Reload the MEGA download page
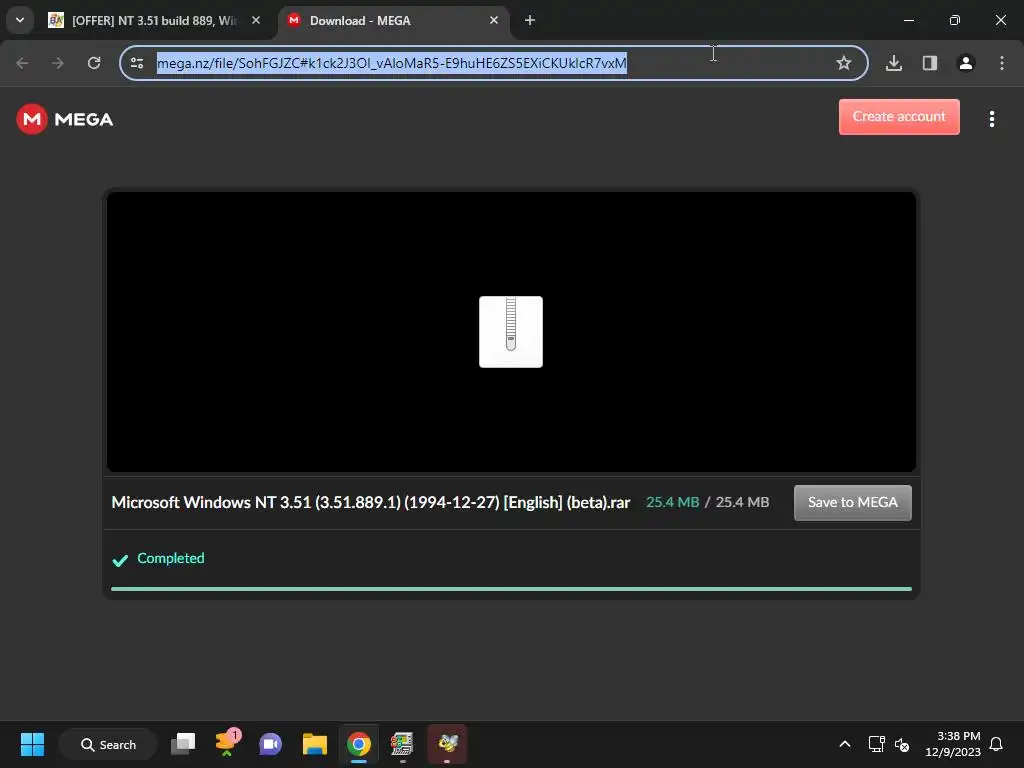This screenshot has width=1024, height=768. coord(94,63)
